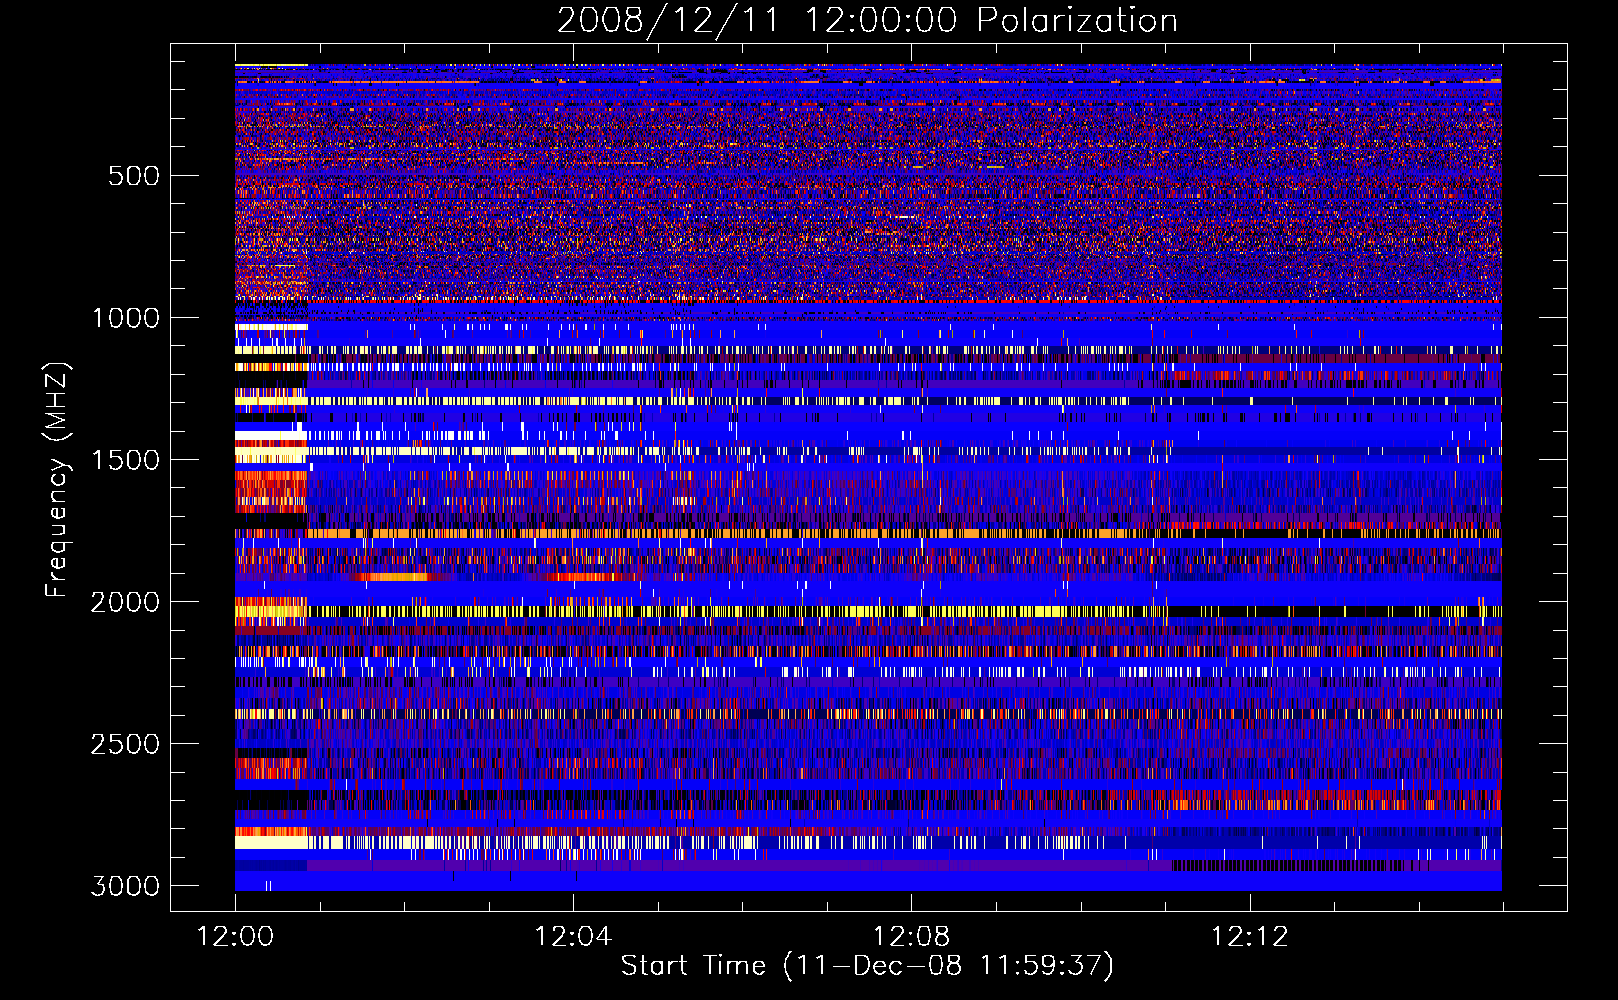Click the 'Start Time (11-Dec-08 11:59:37)' label
1618x1000 pixels.
pyautogui.click(x=867, y=966)
